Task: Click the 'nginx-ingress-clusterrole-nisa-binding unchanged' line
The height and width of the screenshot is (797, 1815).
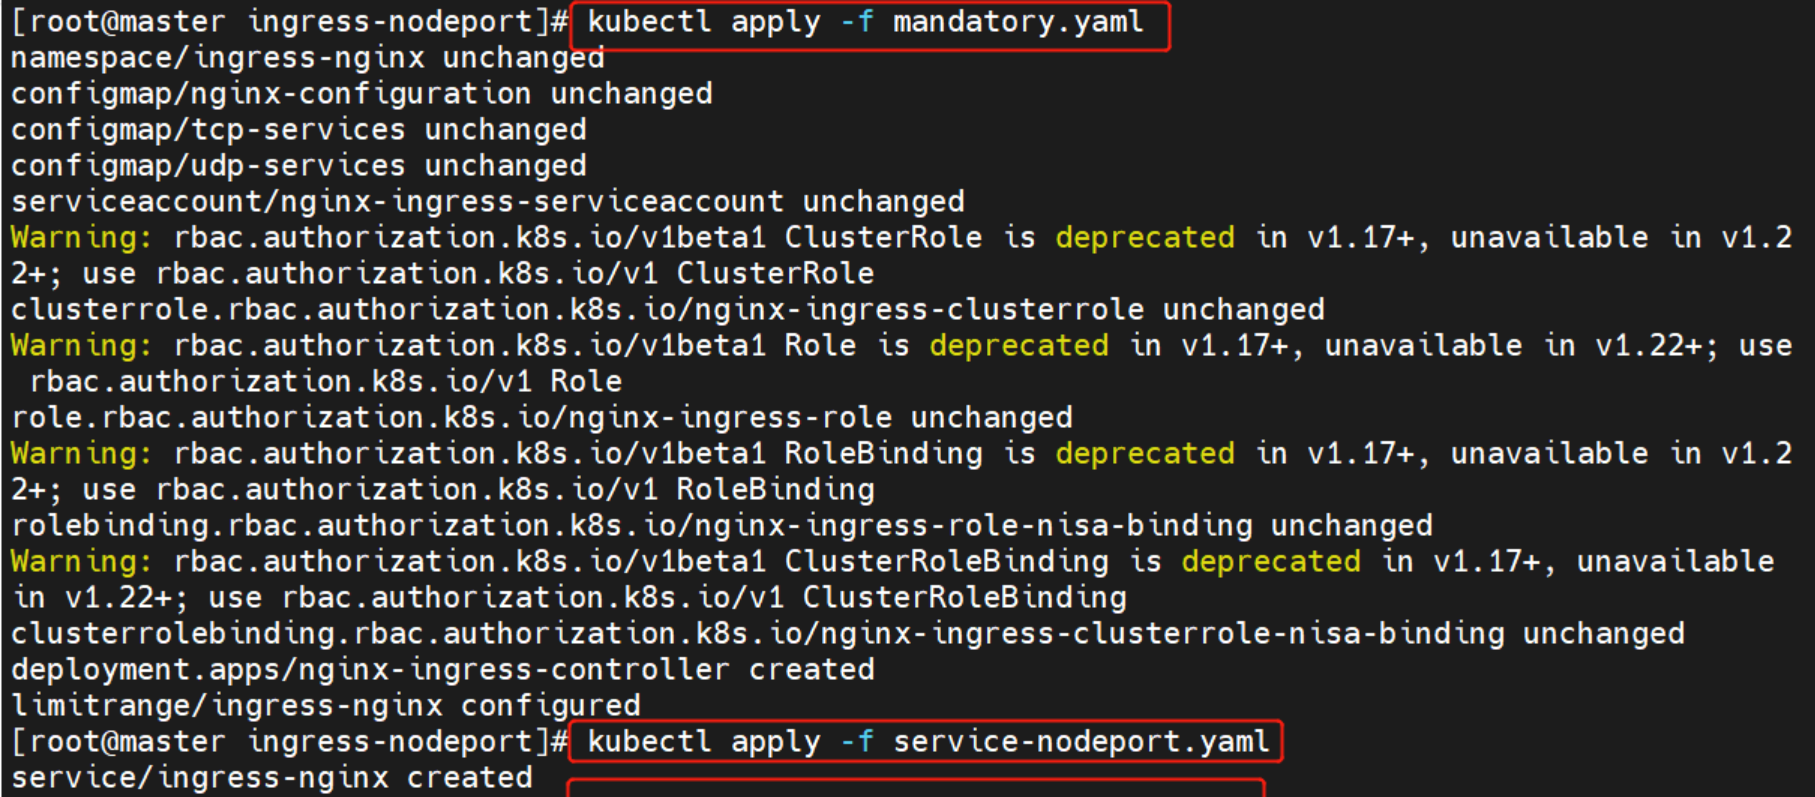Action: click(x=847, y=634)
